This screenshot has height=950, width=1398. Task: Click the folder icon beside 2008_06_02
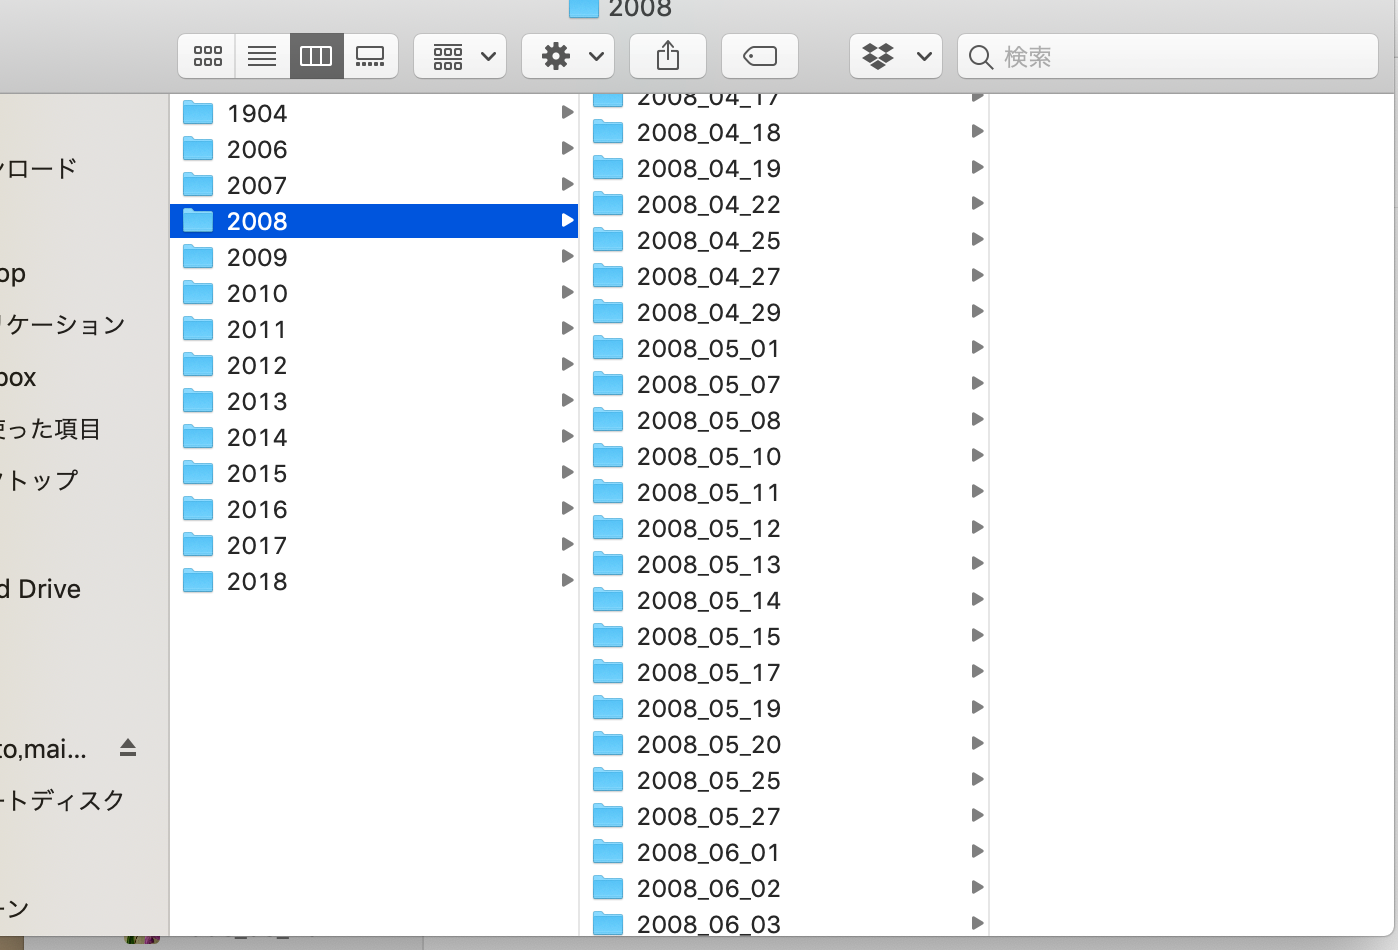(608, 887)
